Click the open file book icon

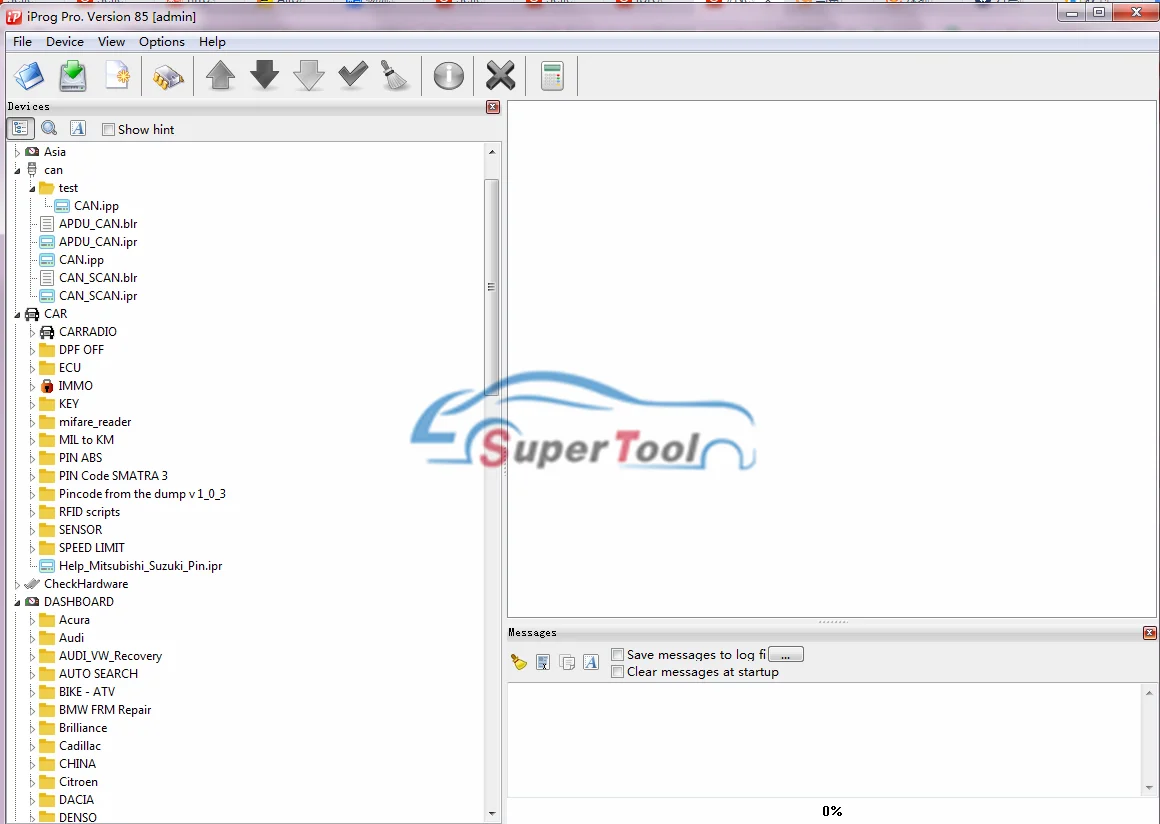pyautogui.click(x=30, y=76)
